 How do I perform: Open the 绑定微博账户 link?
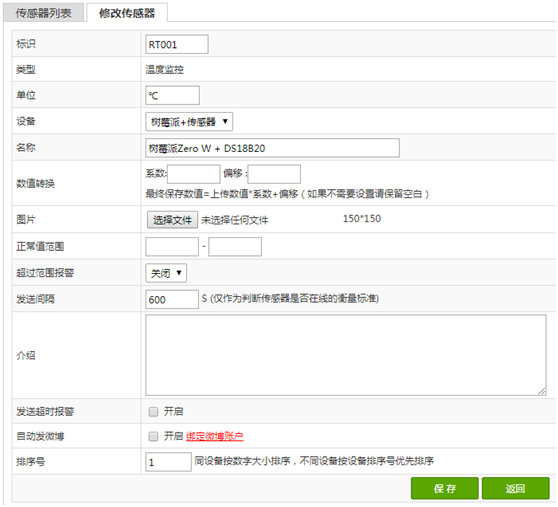tap(215, 436)
